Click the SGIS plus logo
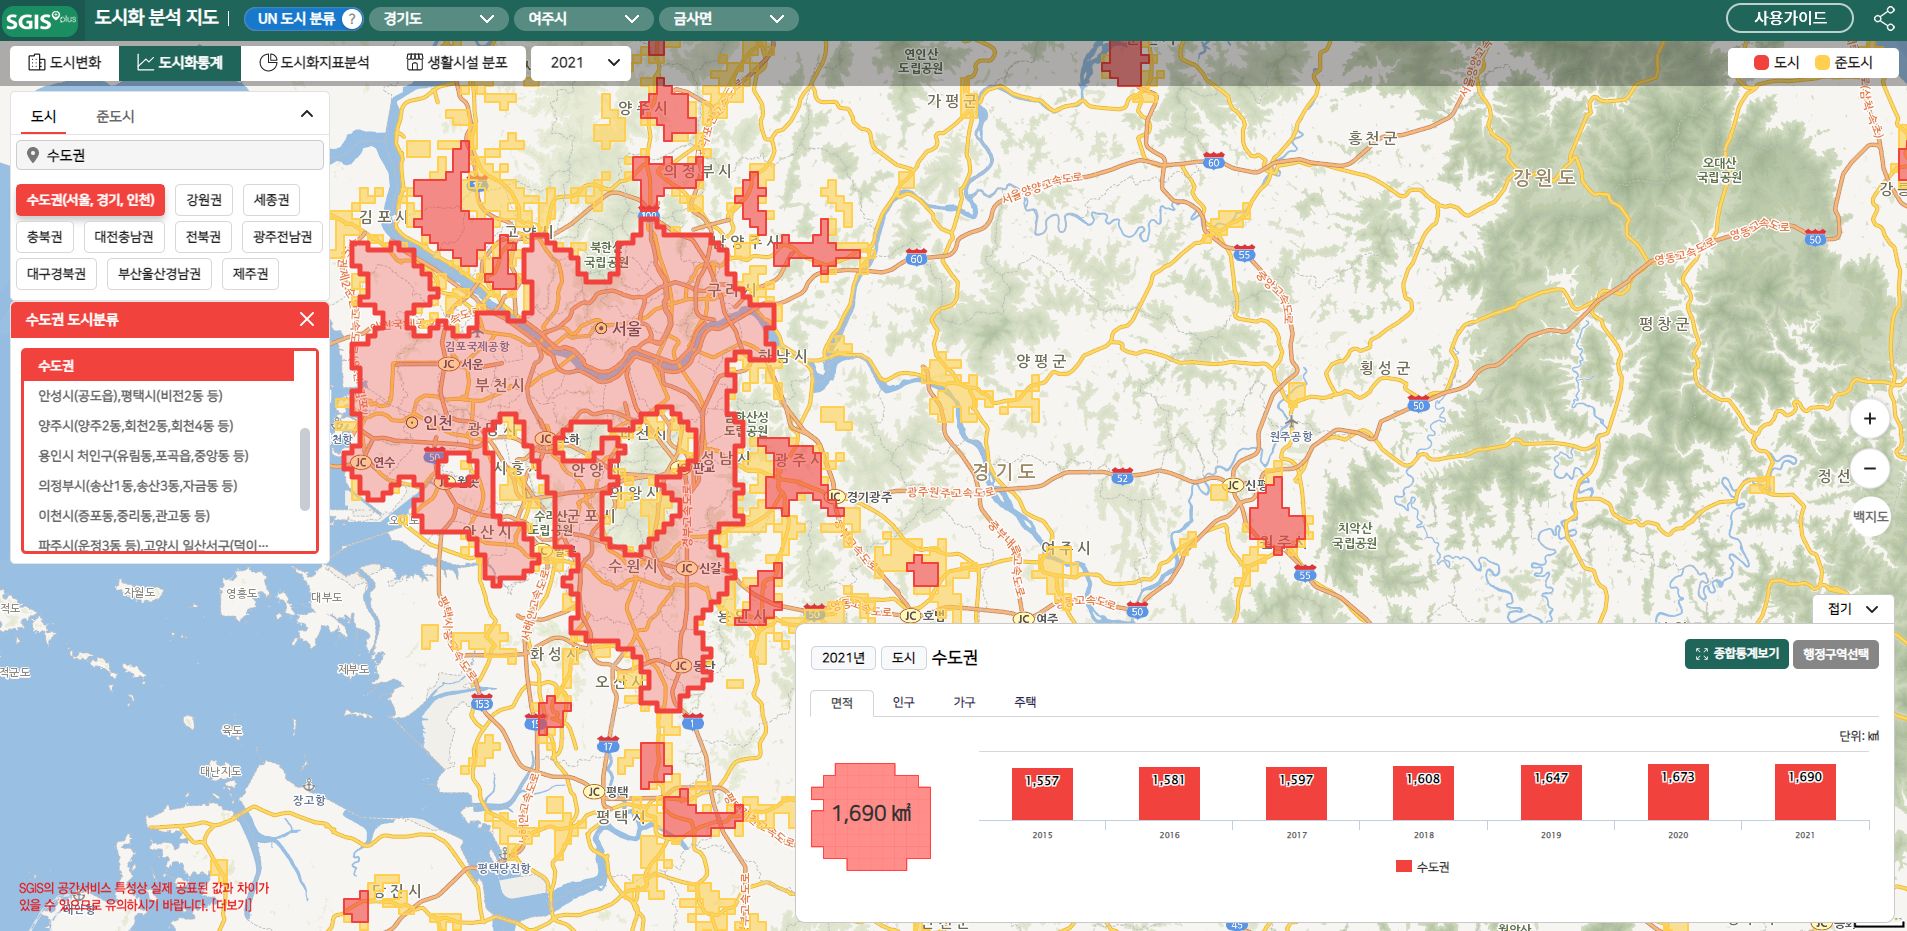This screenshot has width=1907, height=931. [41, 20]
